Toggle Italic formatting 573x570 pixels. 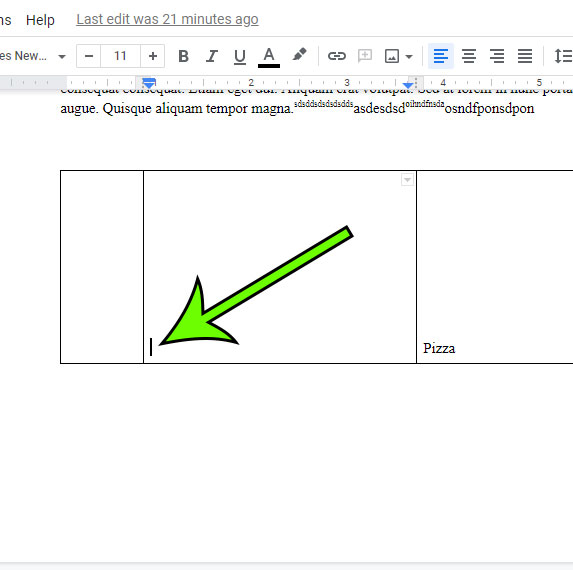[x=212, y=56]
